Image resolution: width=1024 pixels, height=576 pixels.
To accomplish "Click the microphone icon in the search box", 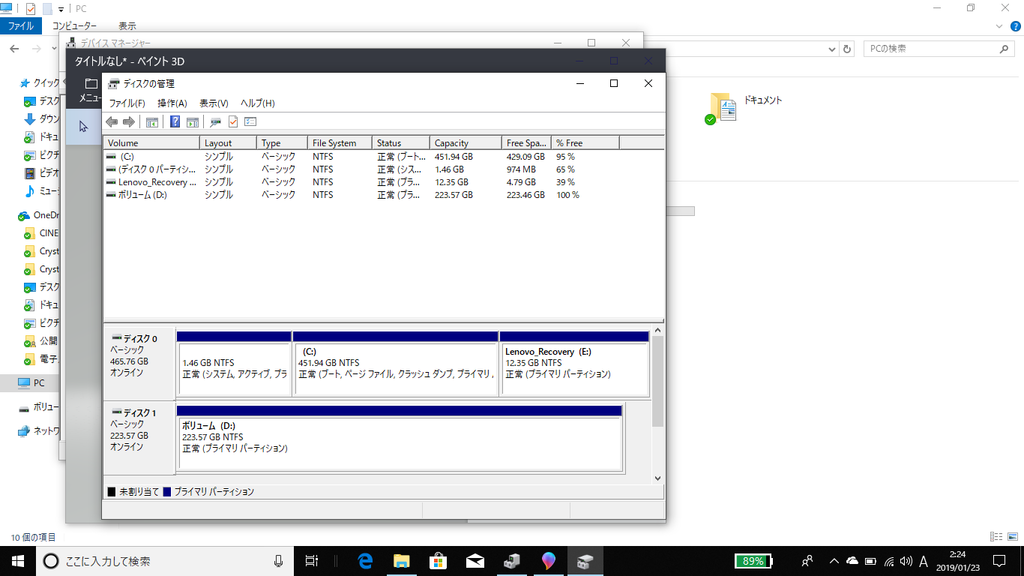I will tap(278, 561).
